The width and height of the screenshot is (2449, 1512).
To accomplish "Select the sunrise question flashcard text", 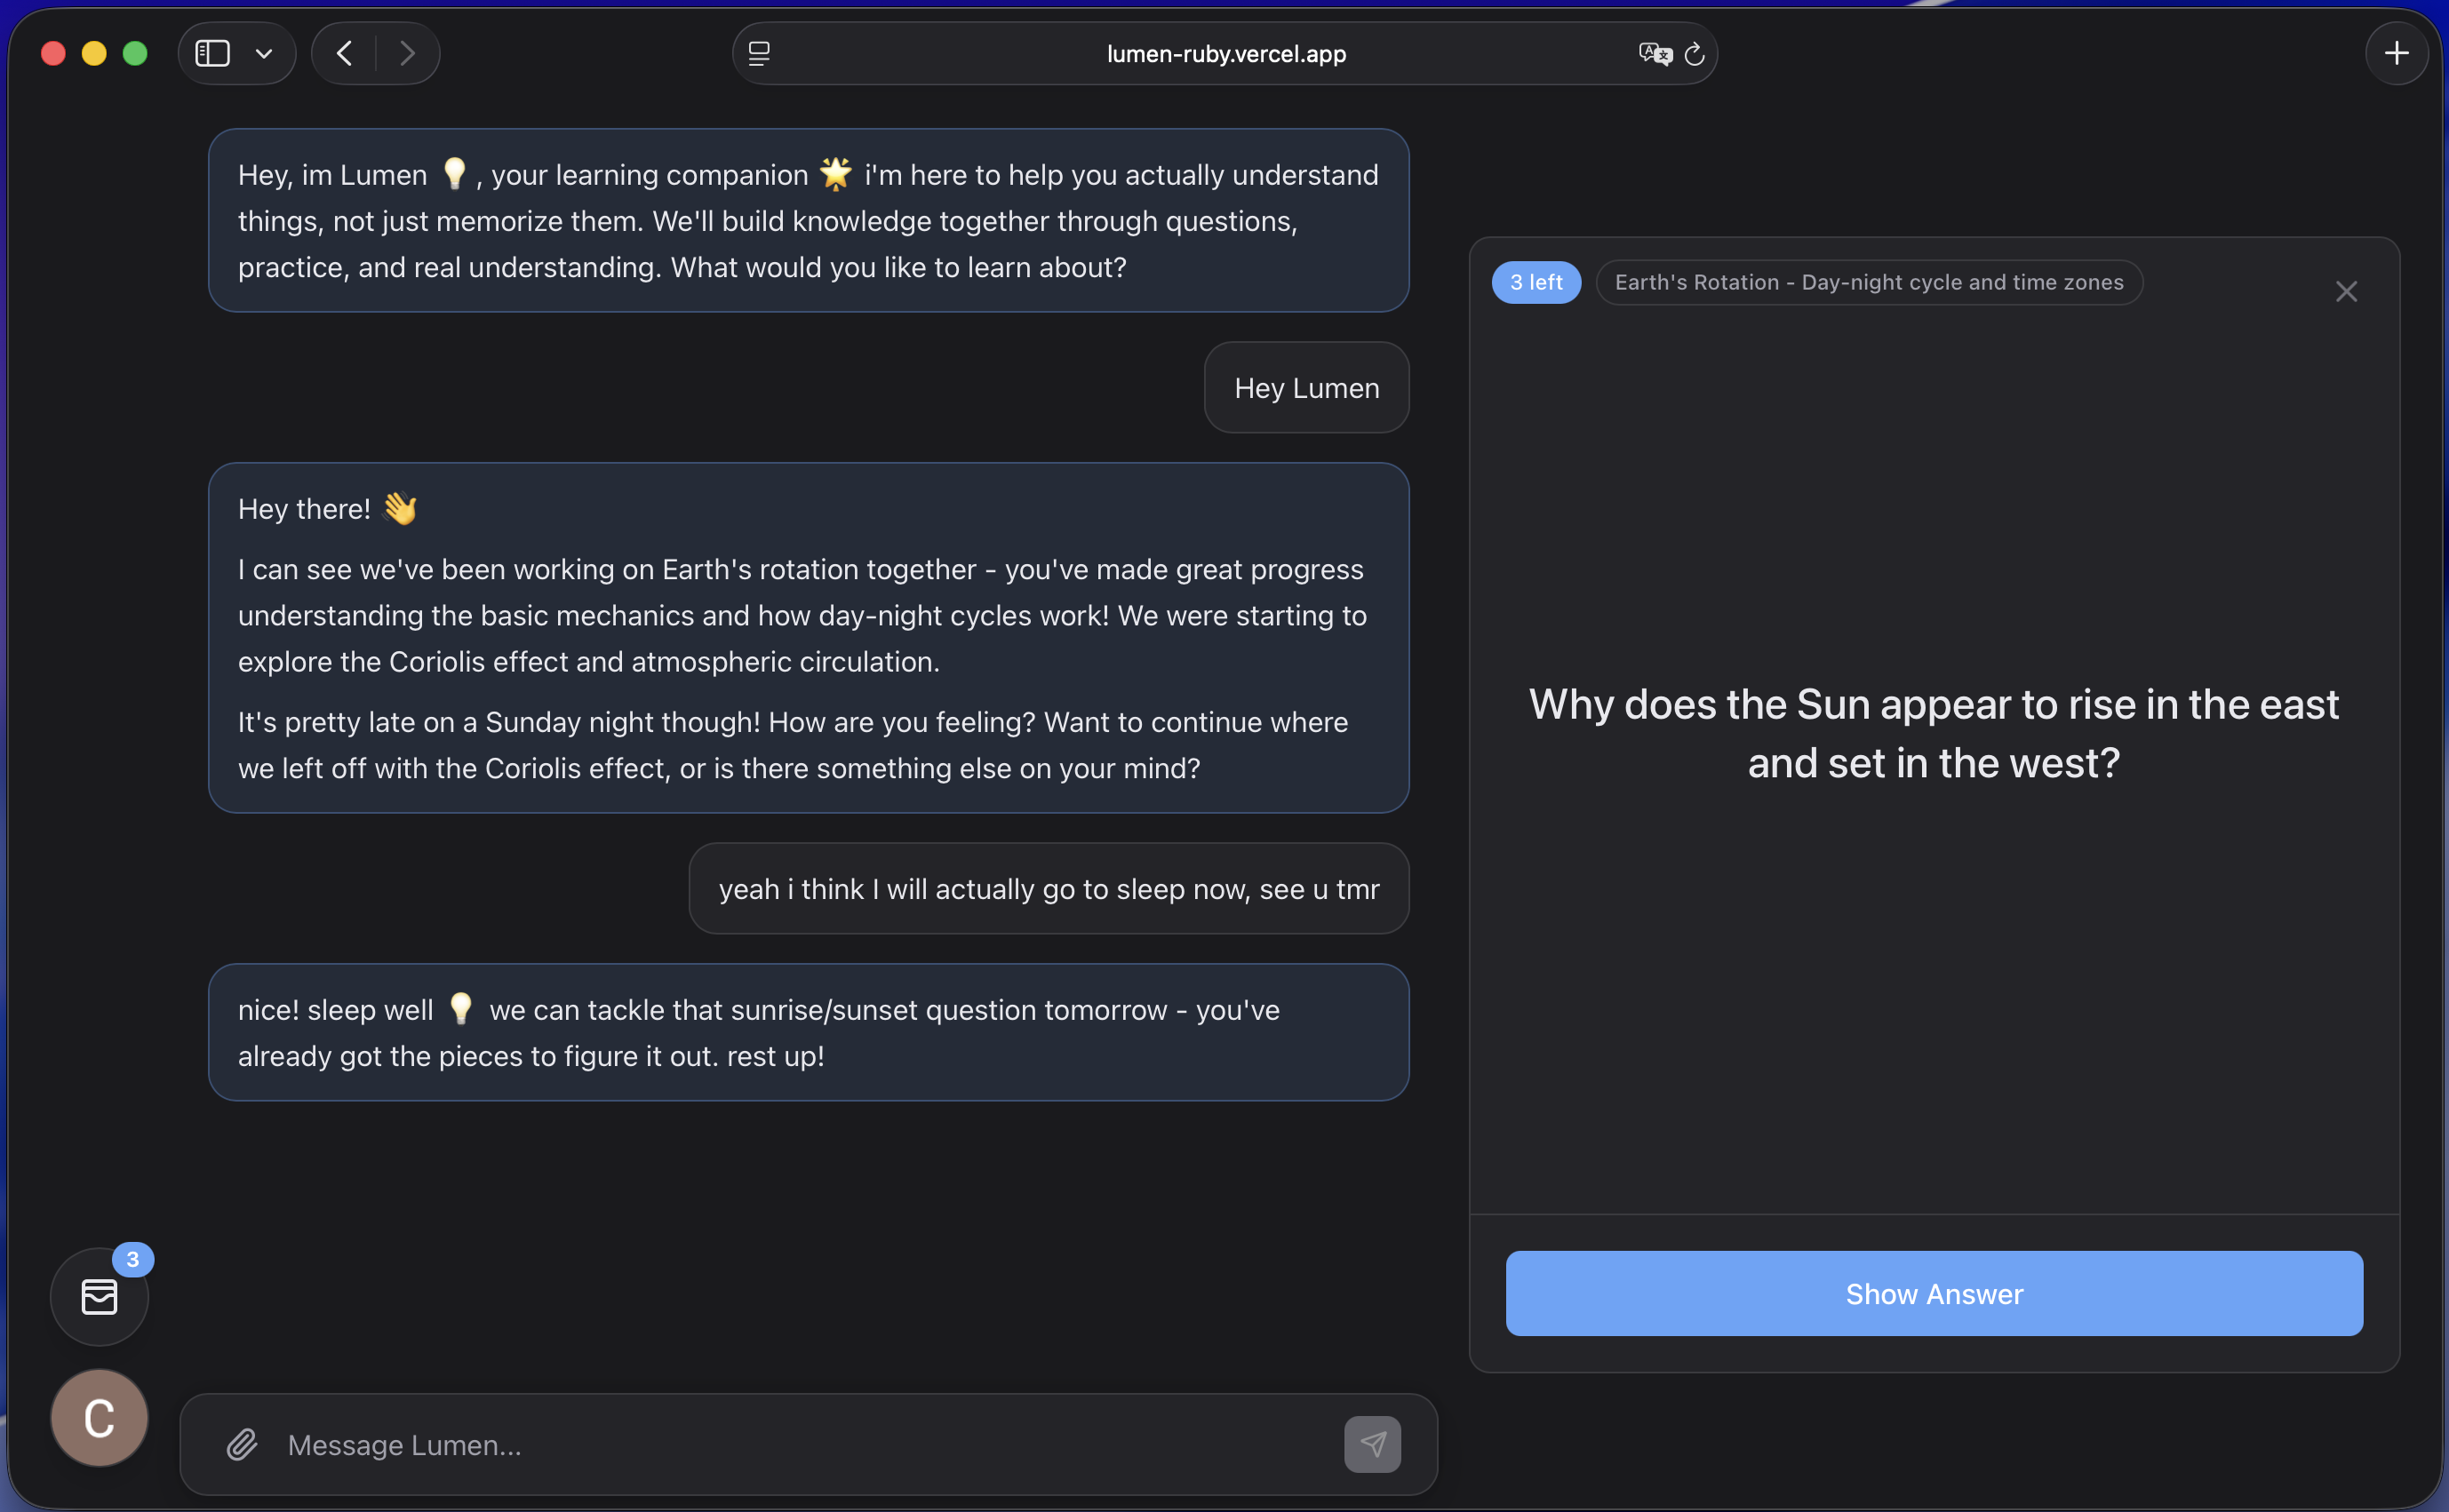I will click(x=1933, y=733).
